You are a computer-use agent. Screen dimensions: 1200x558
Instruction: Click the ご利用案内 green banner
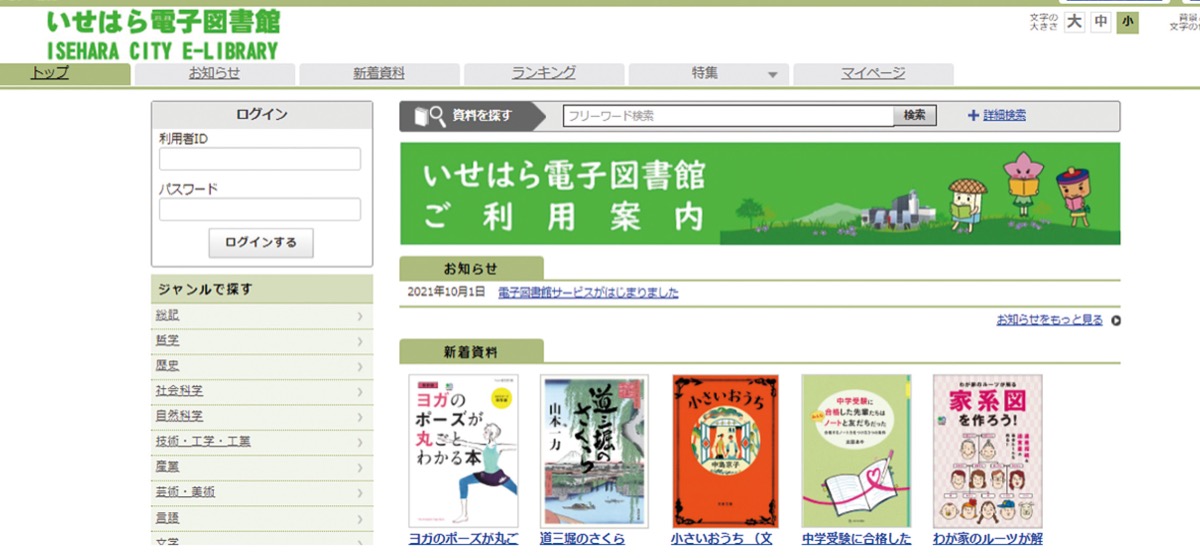(760, 194)
